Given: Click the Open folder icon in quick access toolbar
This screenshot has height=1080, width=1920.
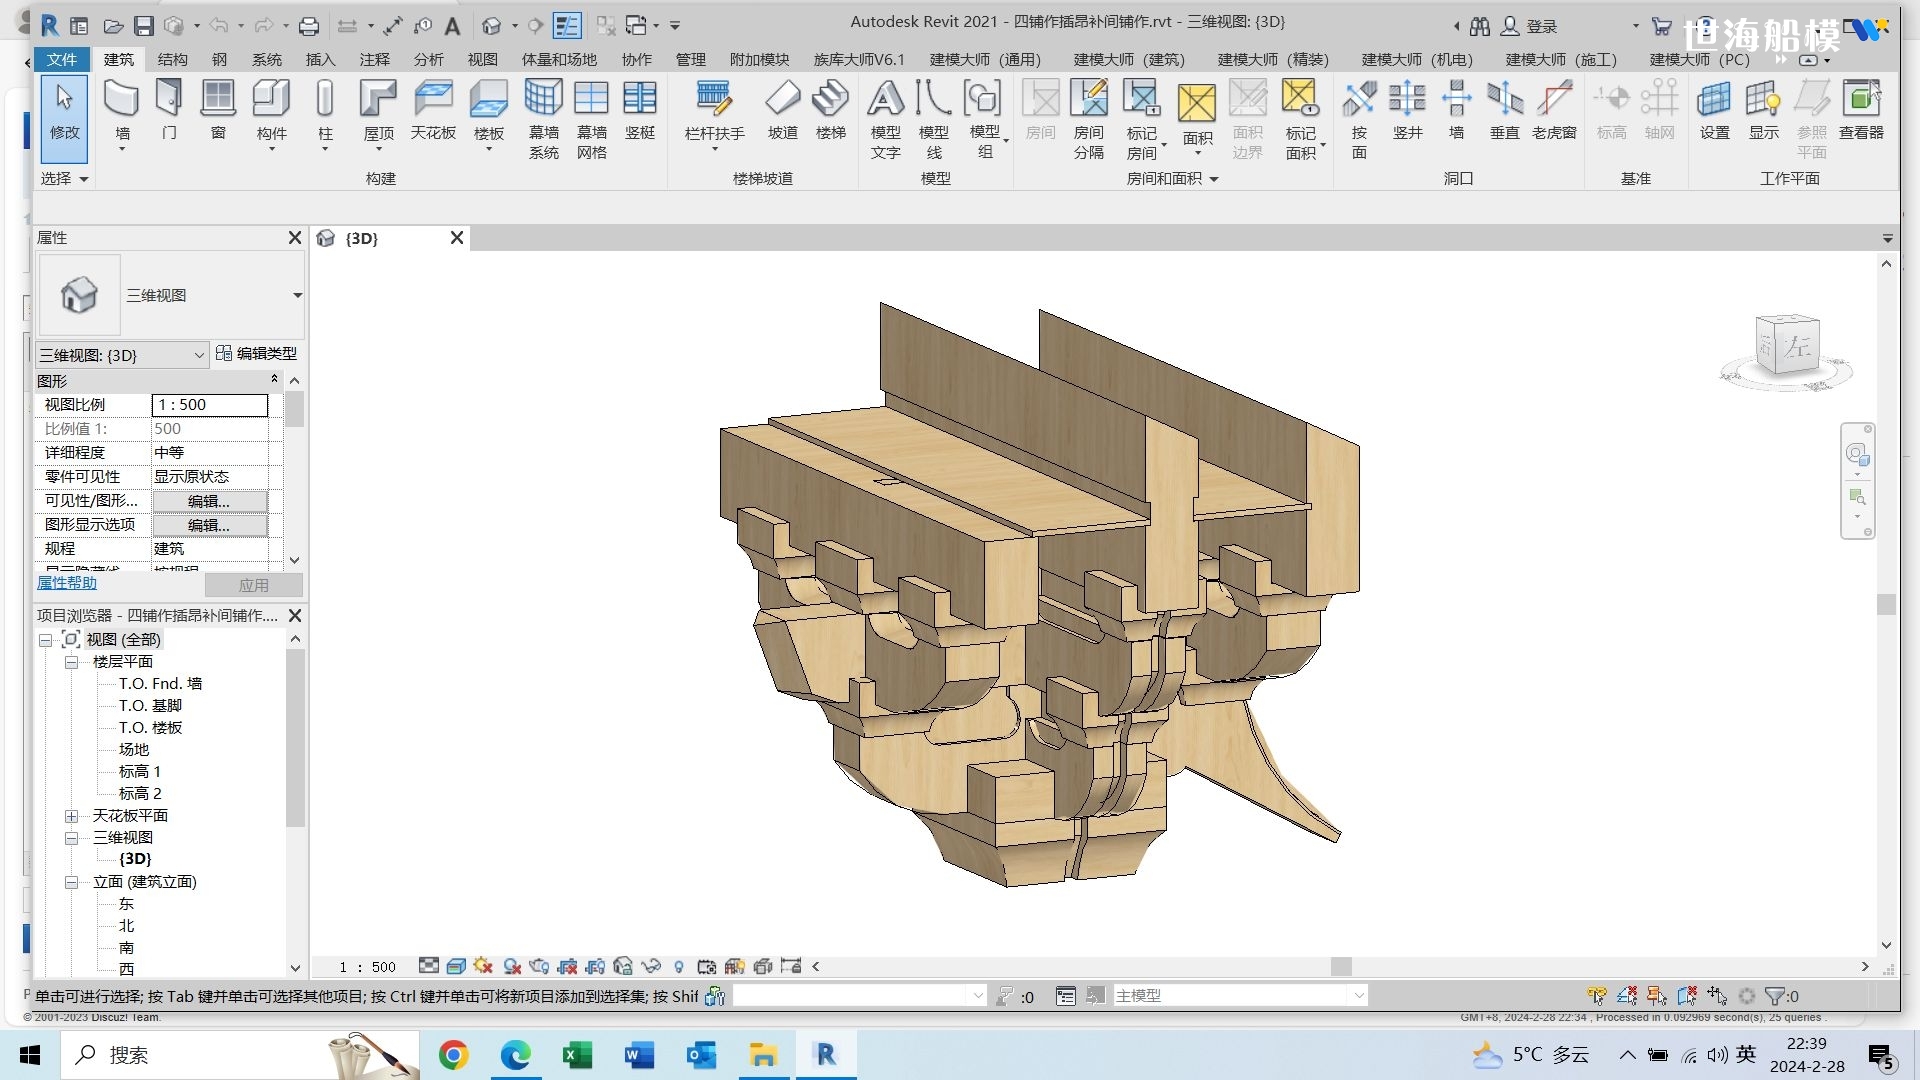Looking at the screenshot, I should pos(114,26).
